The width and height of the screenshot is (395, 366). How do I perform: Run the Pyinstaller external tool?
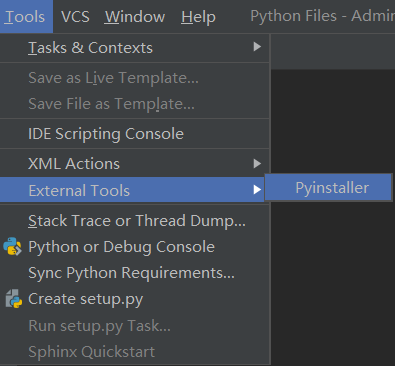328,188
